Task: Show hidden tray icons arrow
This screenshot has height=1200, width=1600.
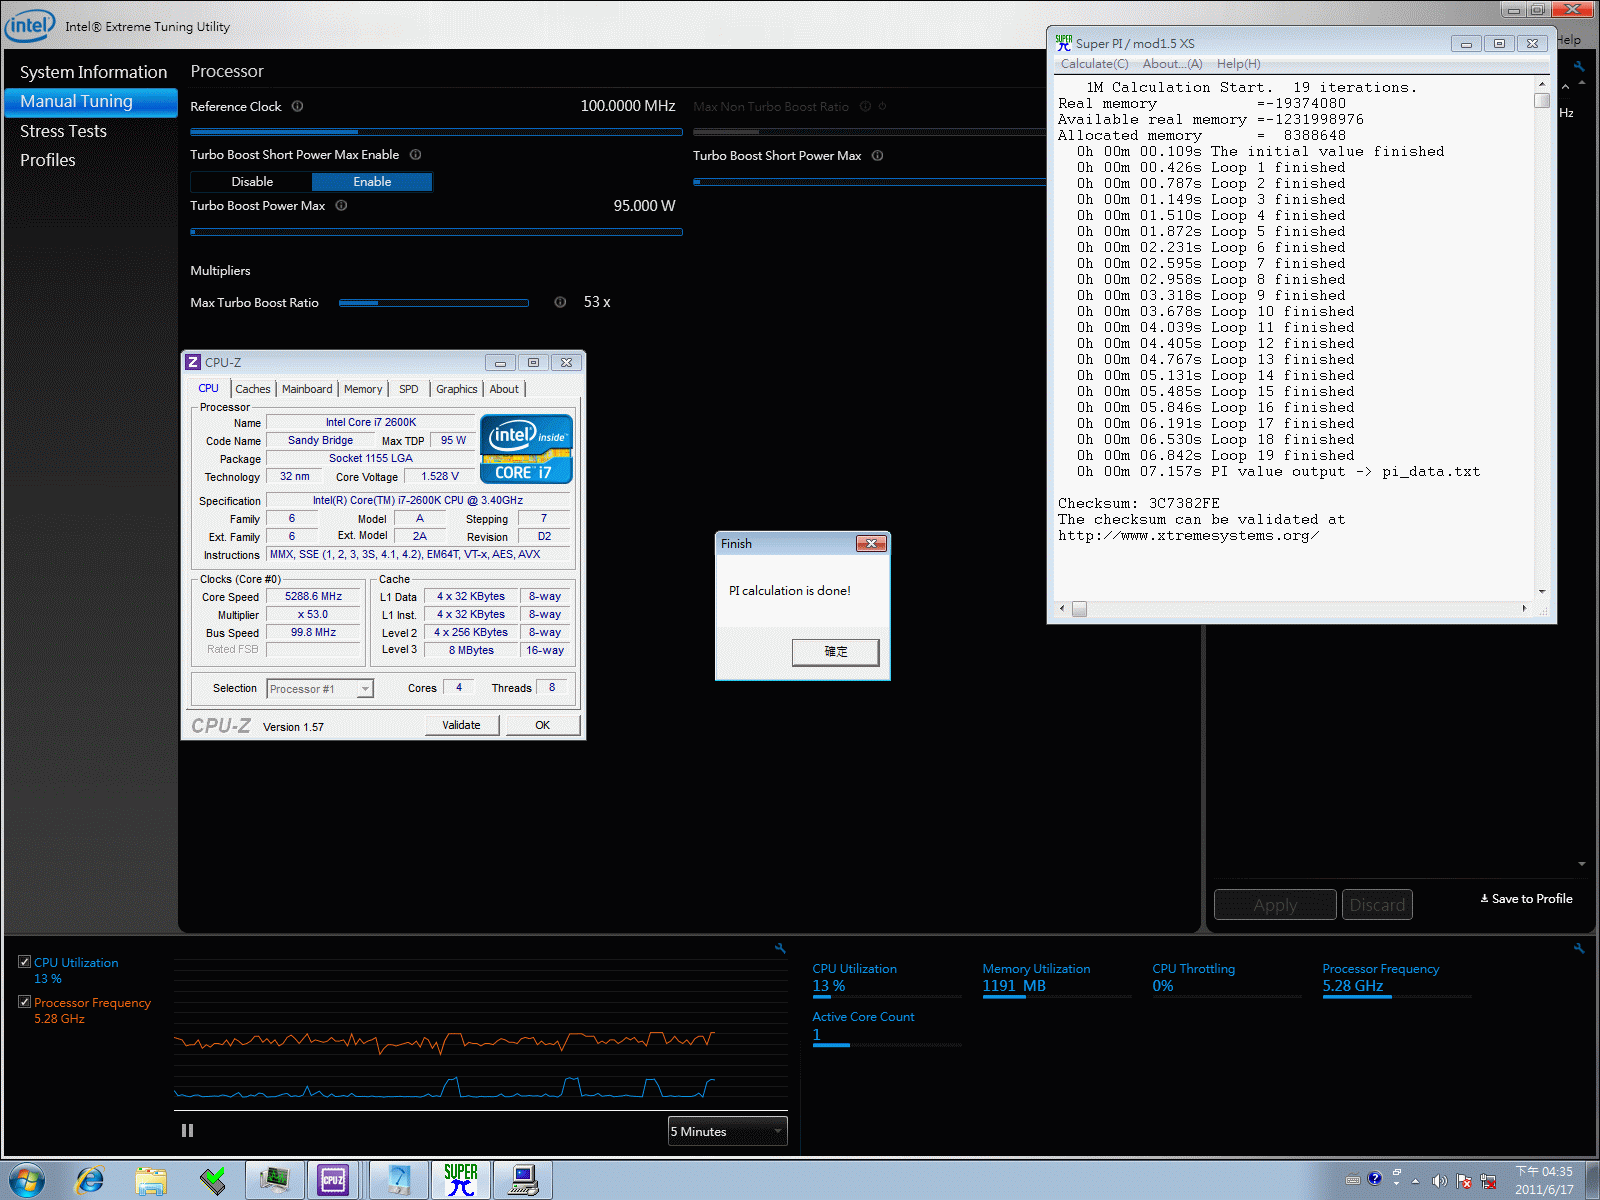Action: [1415, 1181]
